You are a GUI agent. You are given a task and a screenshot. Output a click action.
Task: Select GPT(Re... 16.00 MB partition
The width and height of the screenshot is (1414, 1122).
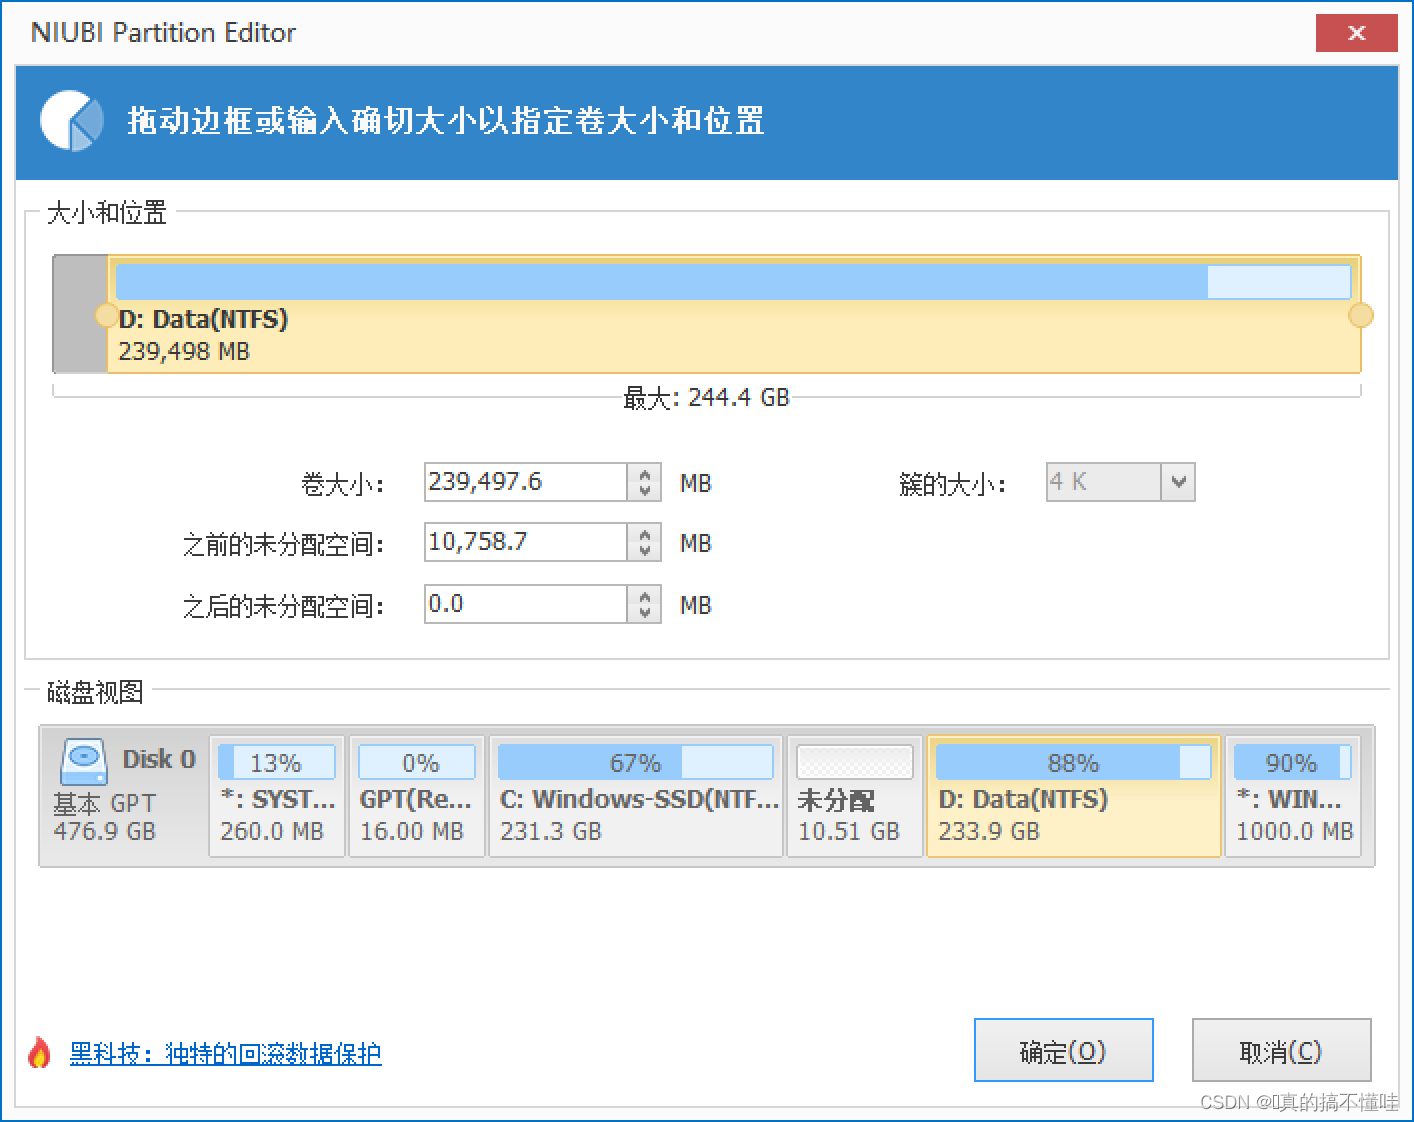(416, 797)
